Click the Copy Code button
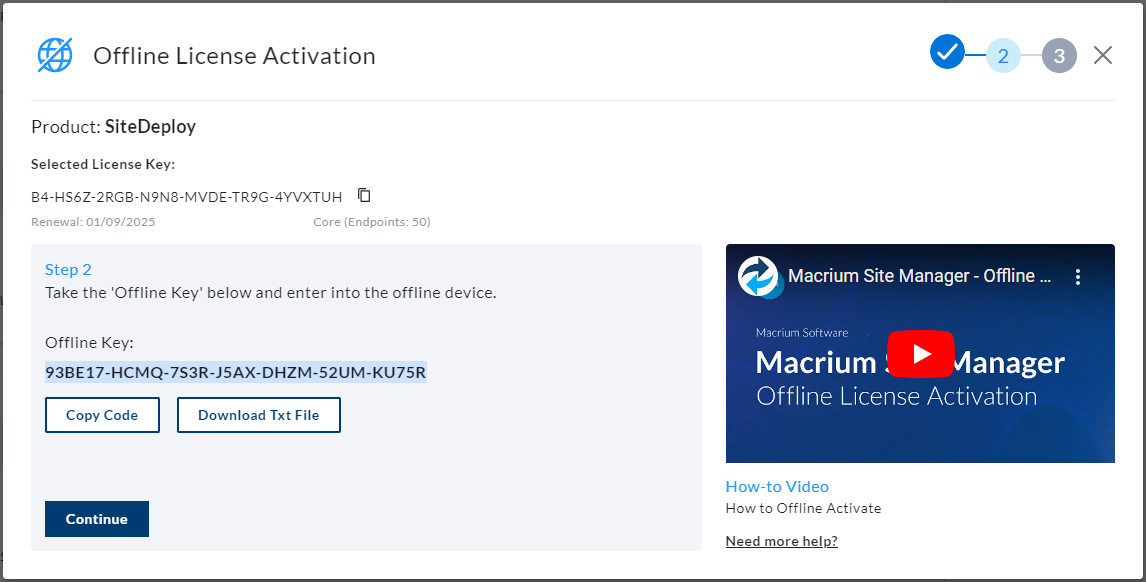 pos(102,415)
